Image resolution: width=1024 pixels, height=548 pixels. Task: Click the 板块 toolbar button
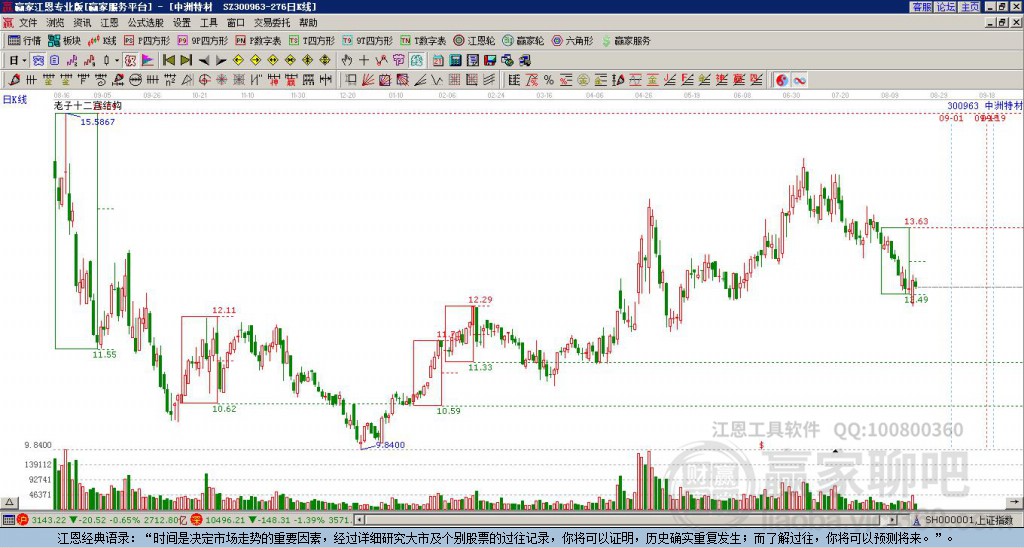pyautogui.click(x=64, y=40)
